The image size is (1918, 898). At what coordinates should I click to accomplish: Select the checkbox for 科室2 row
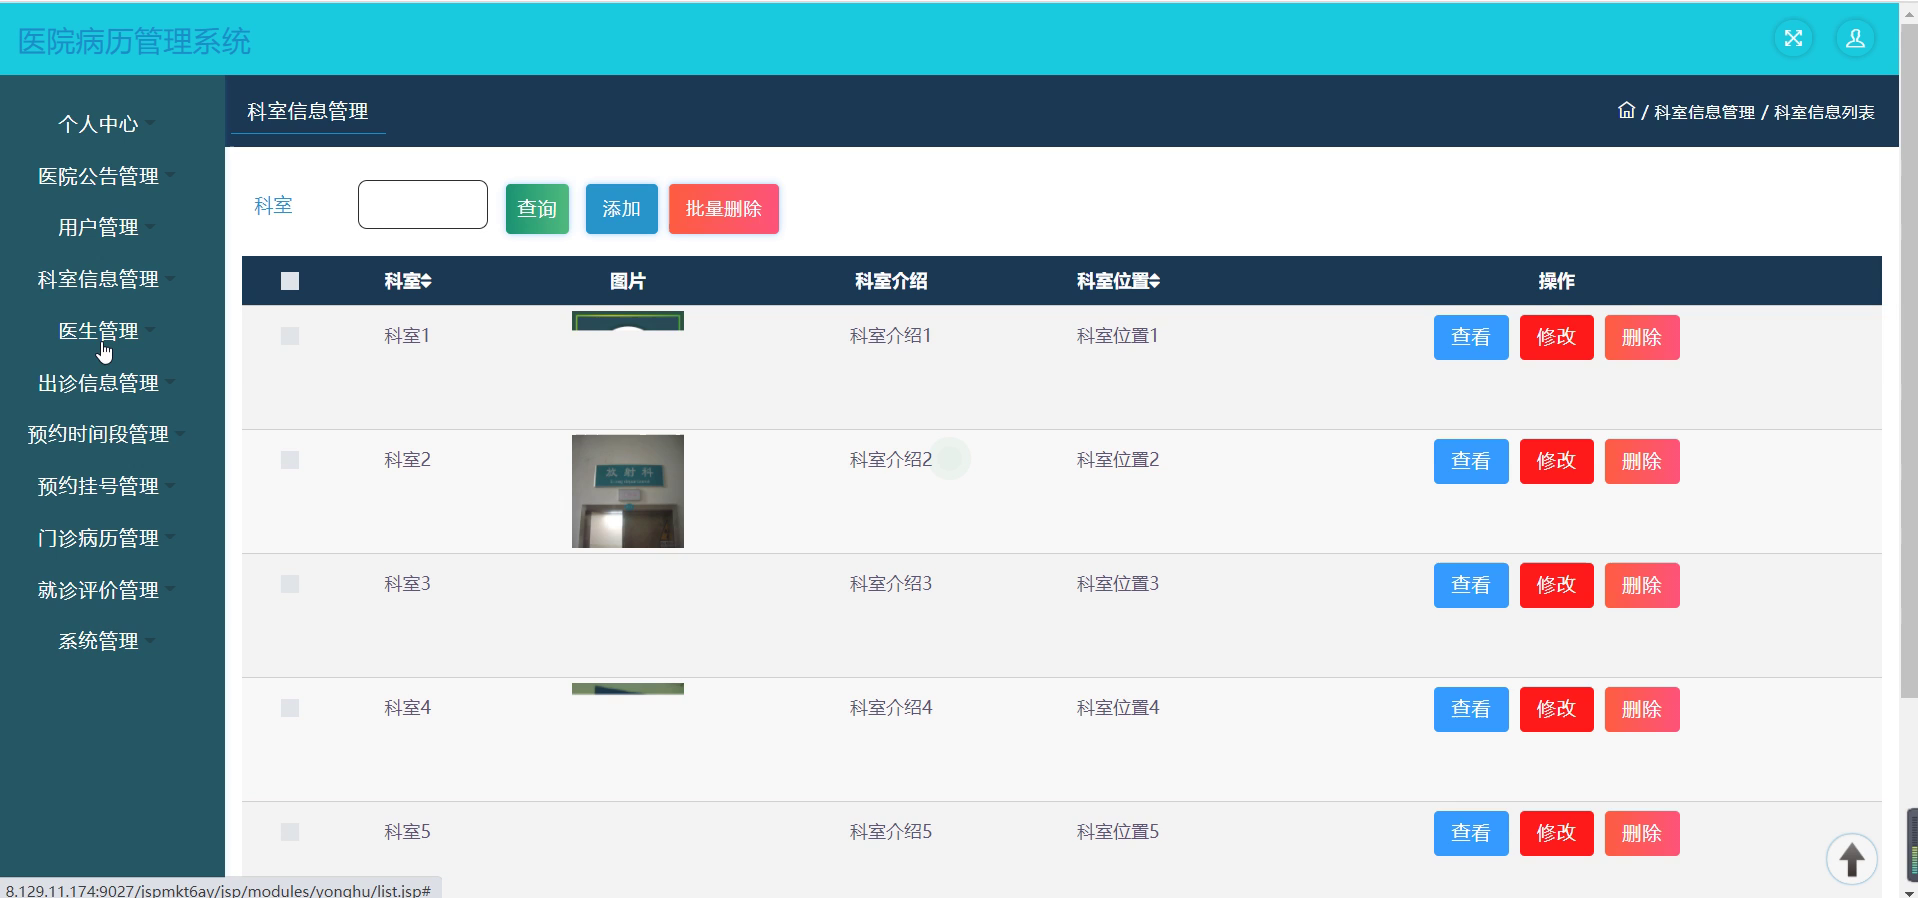(x=290, y=460)
